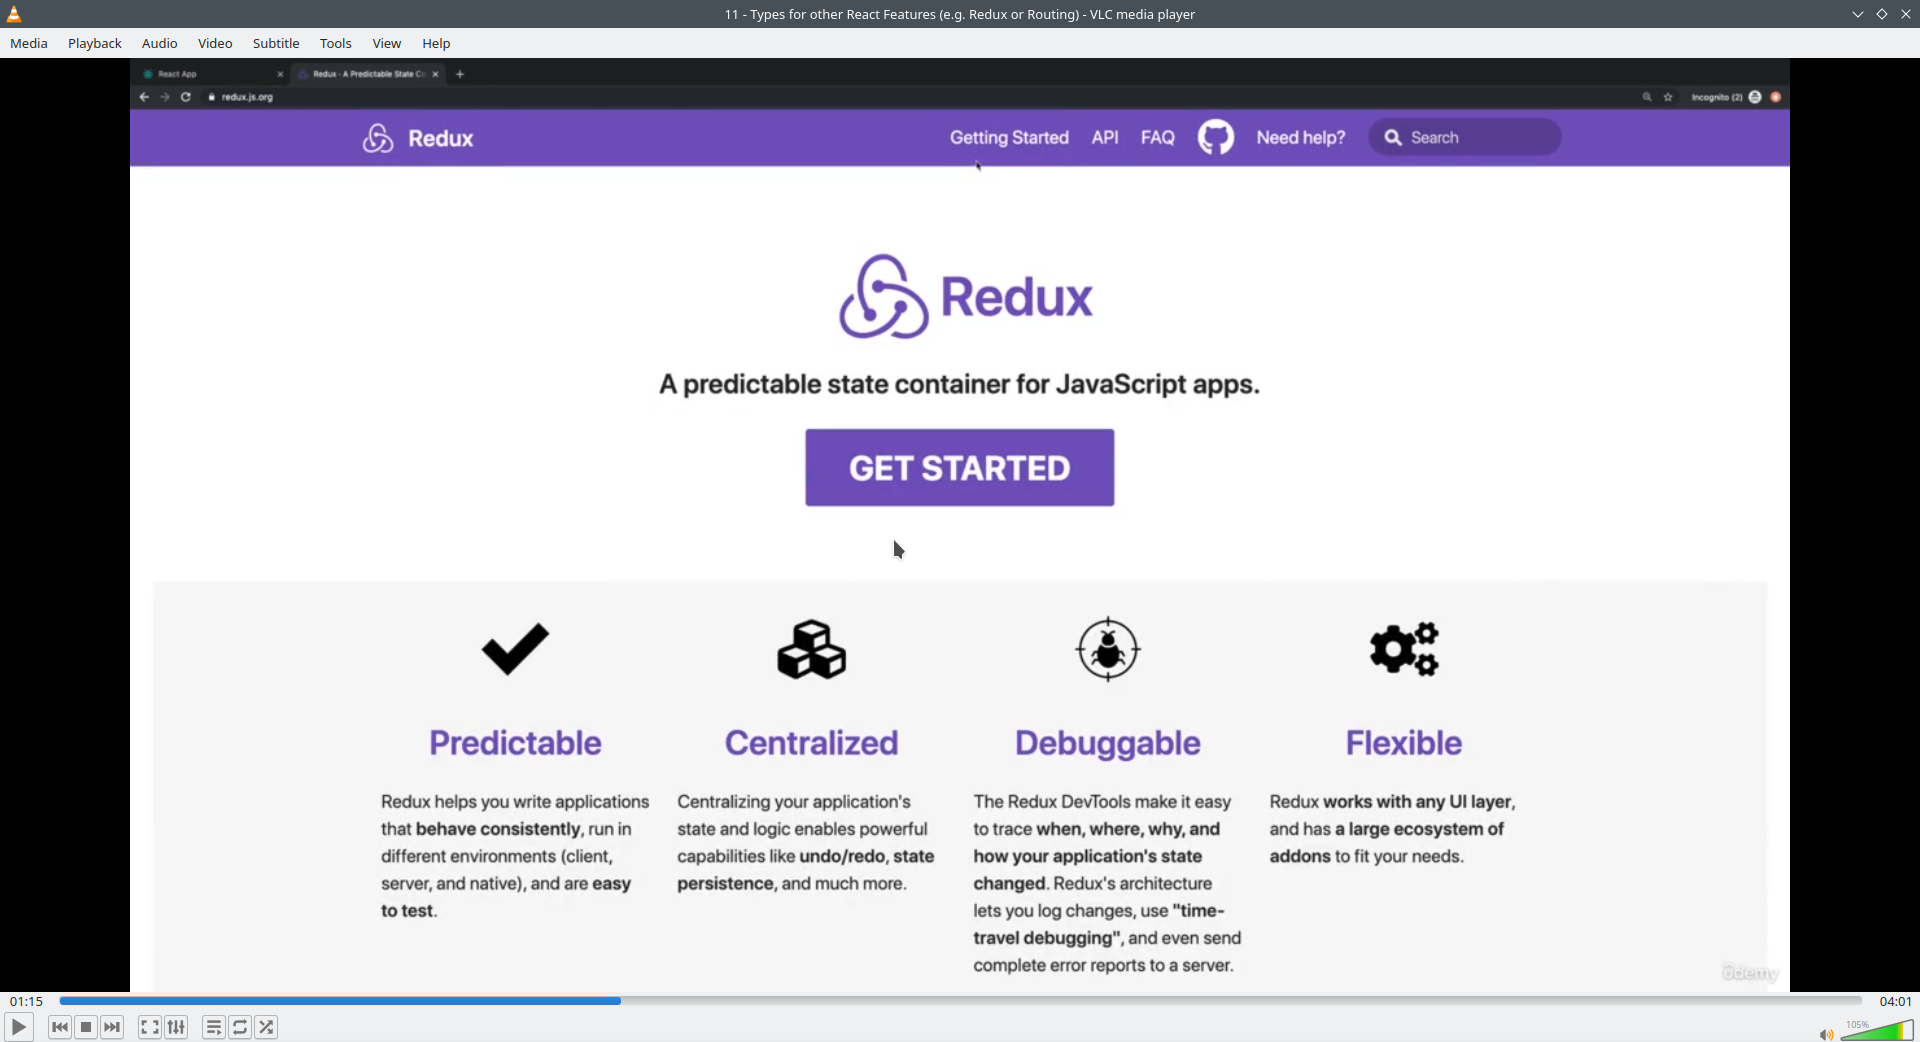Viewport: 1920px width, 1042px height.
Task: Seek on the playback progress bar
Action: click(960, 1001)
